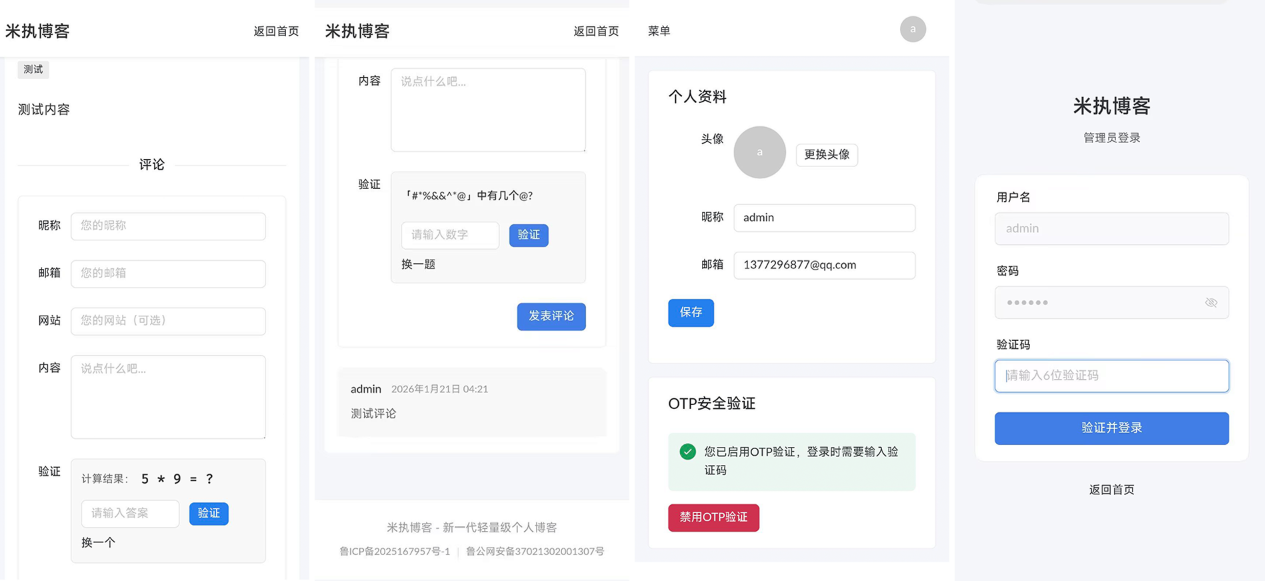Click the green checkmark OTP status icon
The width and height of the screenshot is (1265, 581).
[686, 450]
